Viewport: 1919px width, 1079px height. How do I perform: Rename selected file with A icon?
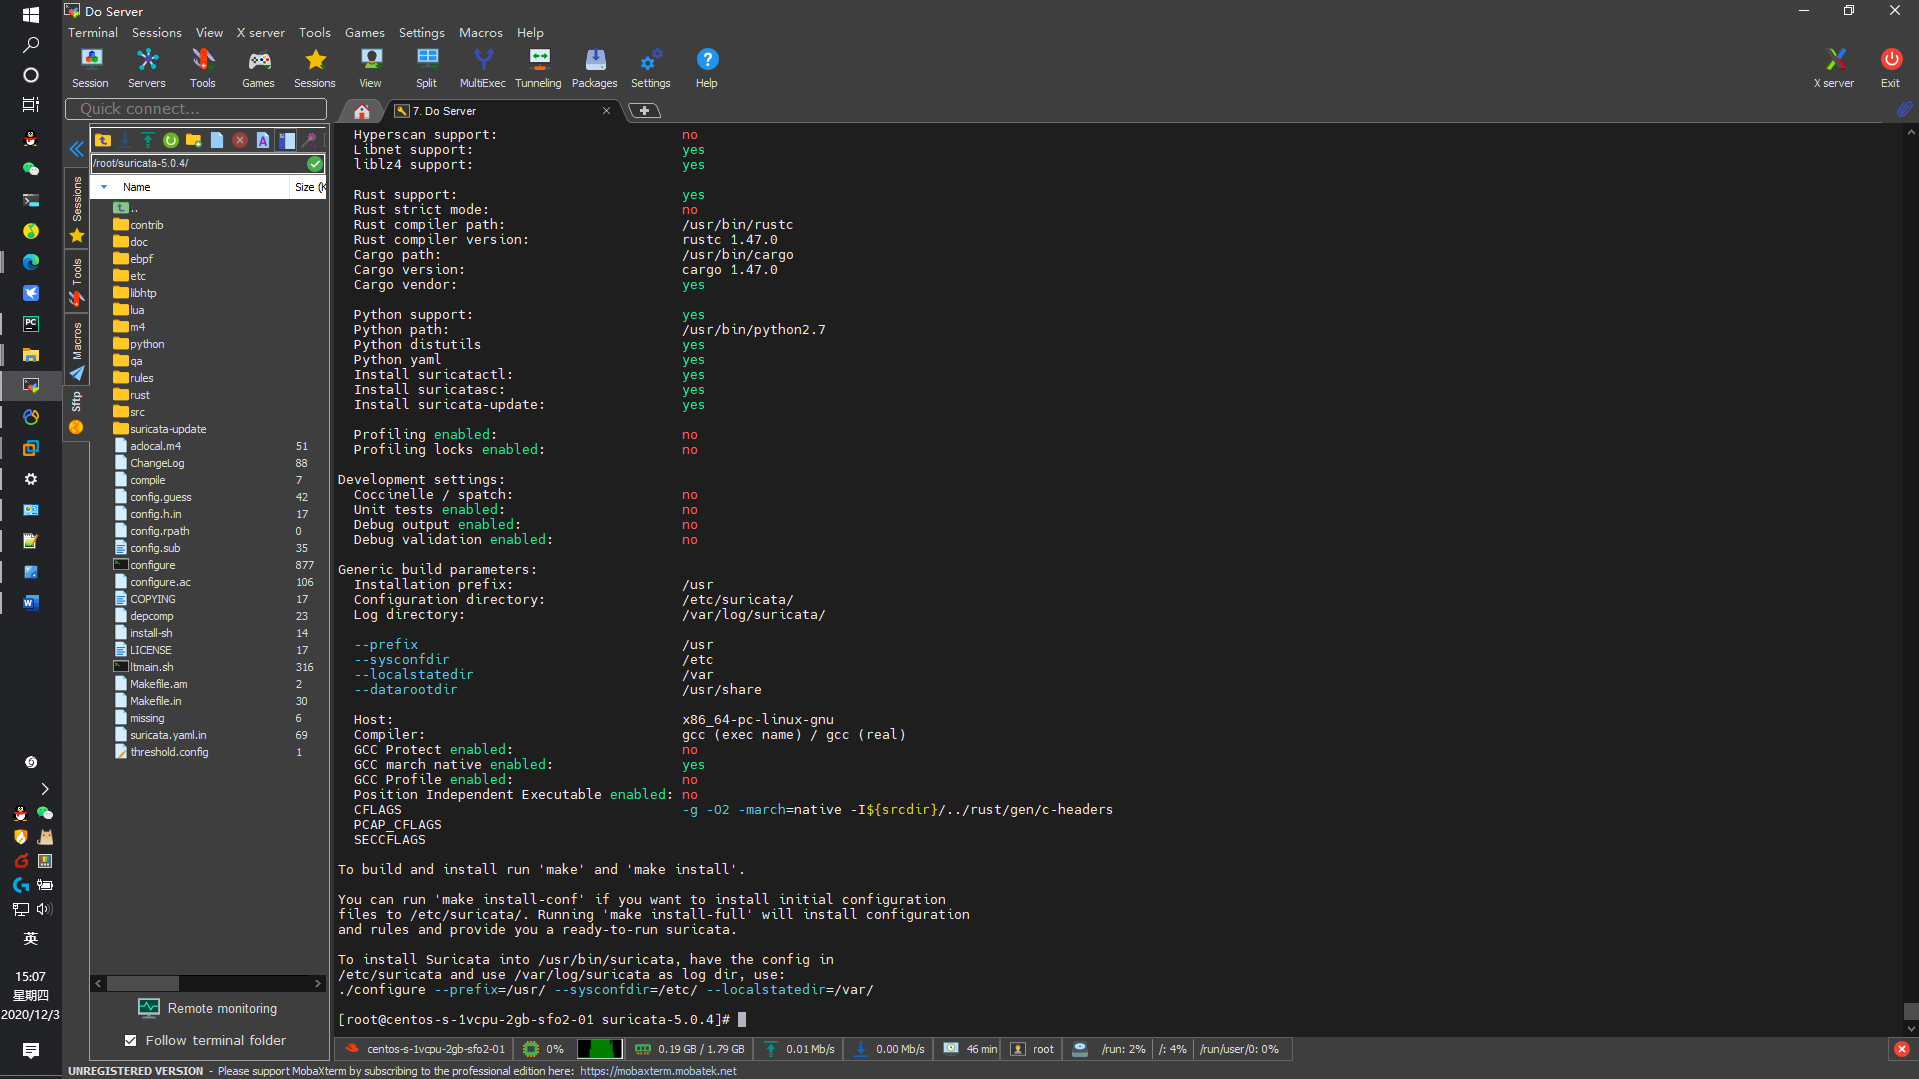coord(263,140)
